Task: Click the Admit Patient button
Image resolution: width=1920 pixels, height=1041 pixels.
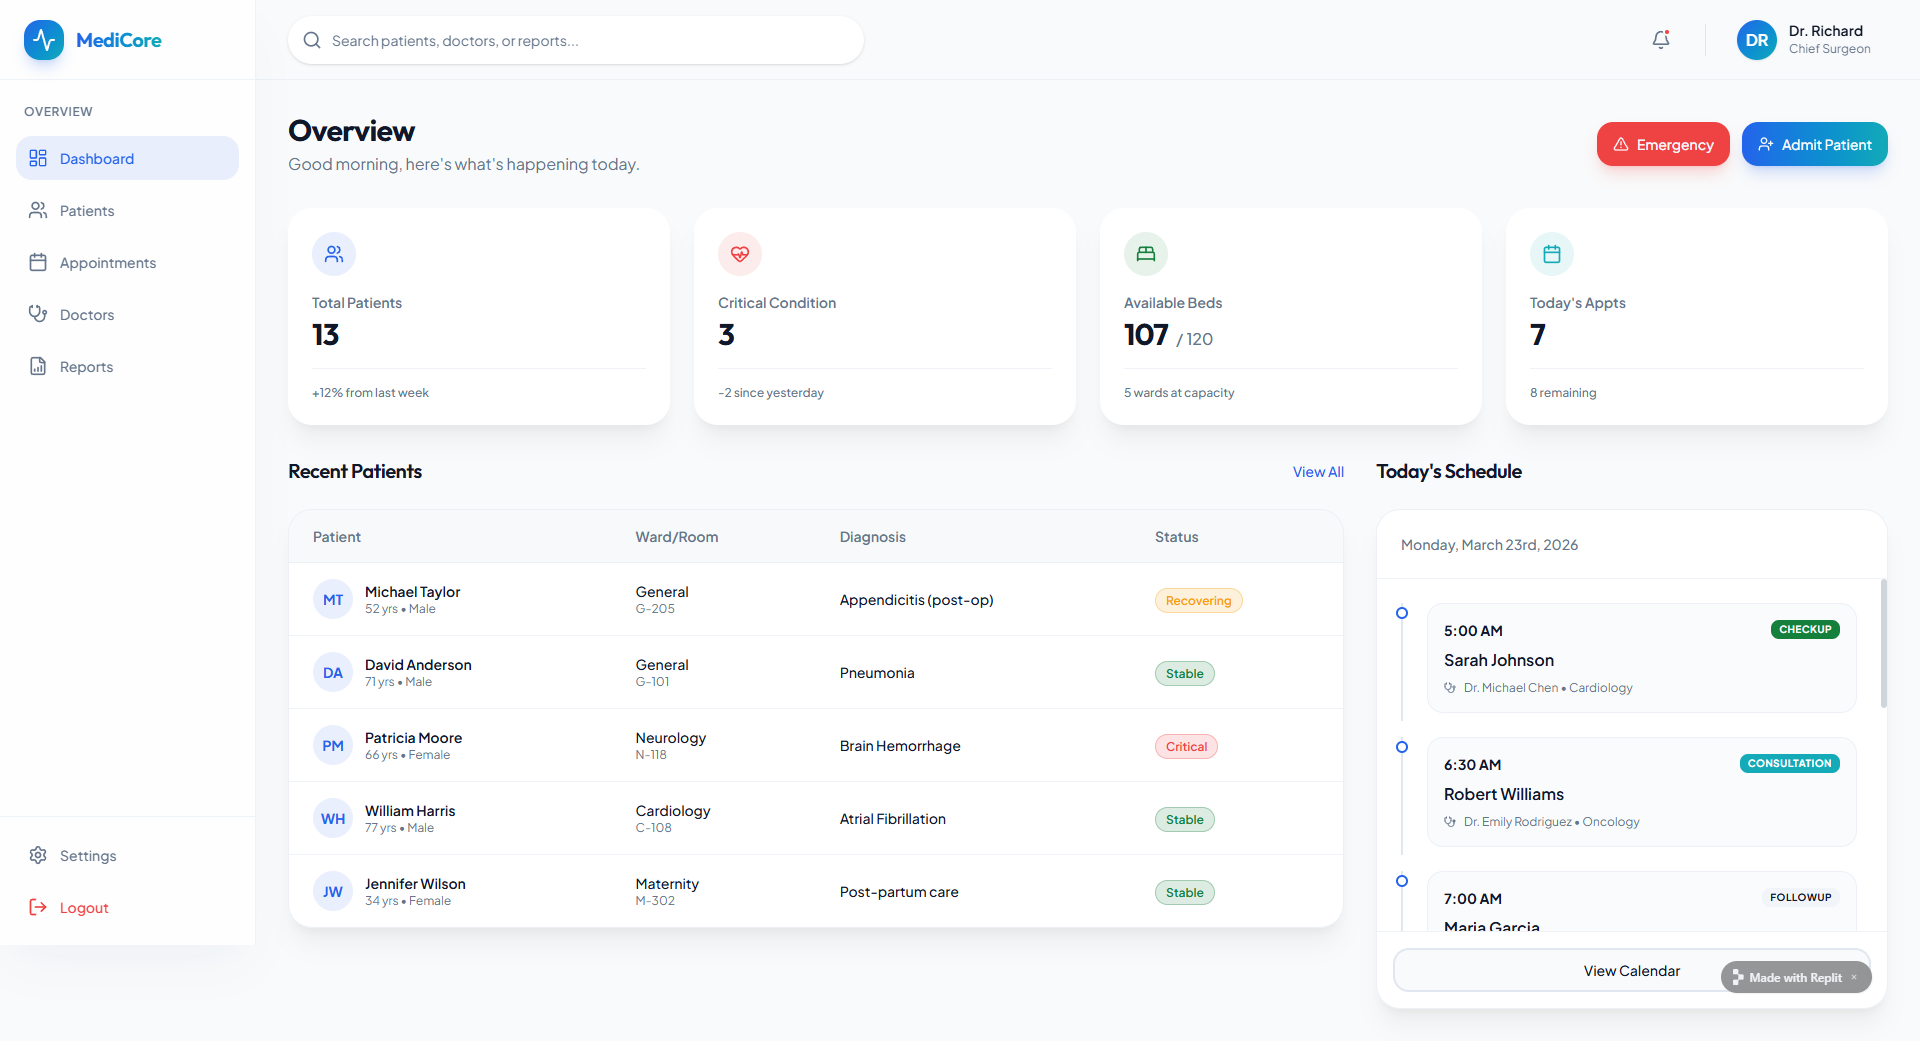Action: (1814, 145)
